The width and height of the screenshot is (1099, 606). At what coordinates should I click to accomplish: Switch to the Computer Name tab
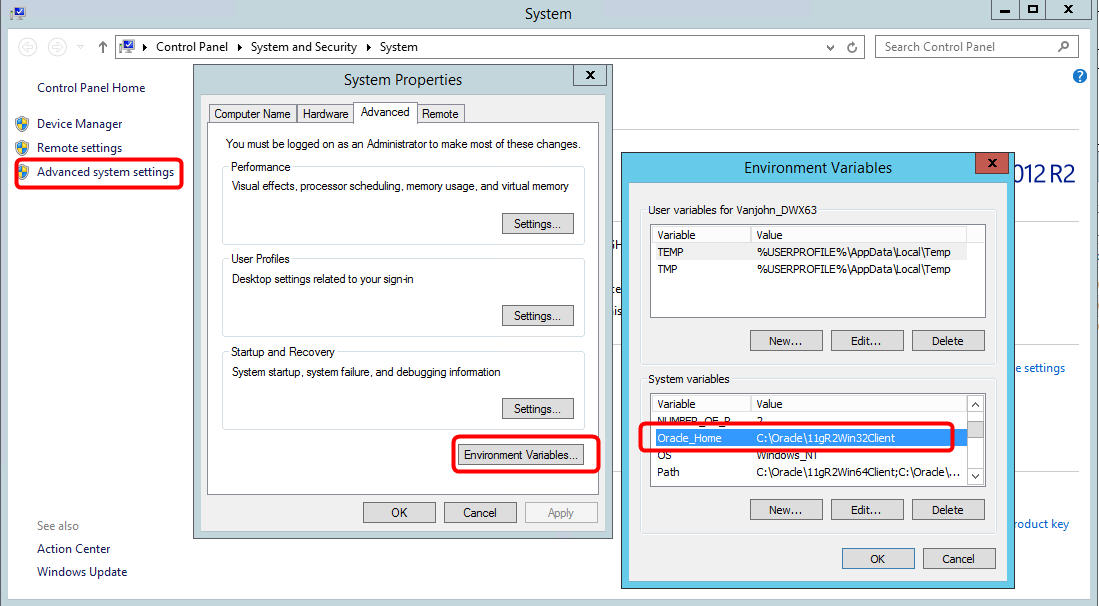(x=252, y=113)
